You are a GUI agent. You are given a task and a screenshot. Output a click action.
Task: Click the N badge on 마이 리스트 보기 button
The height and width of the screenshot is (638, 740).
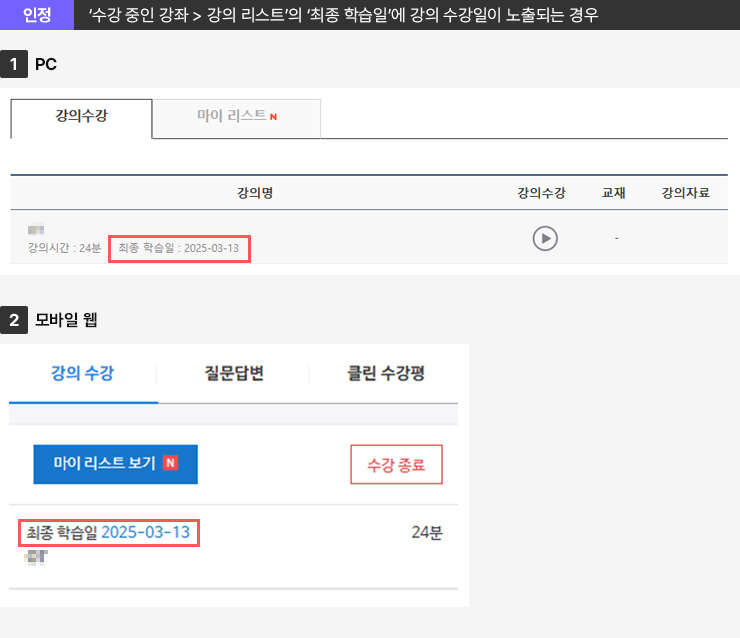pos(170,463)
